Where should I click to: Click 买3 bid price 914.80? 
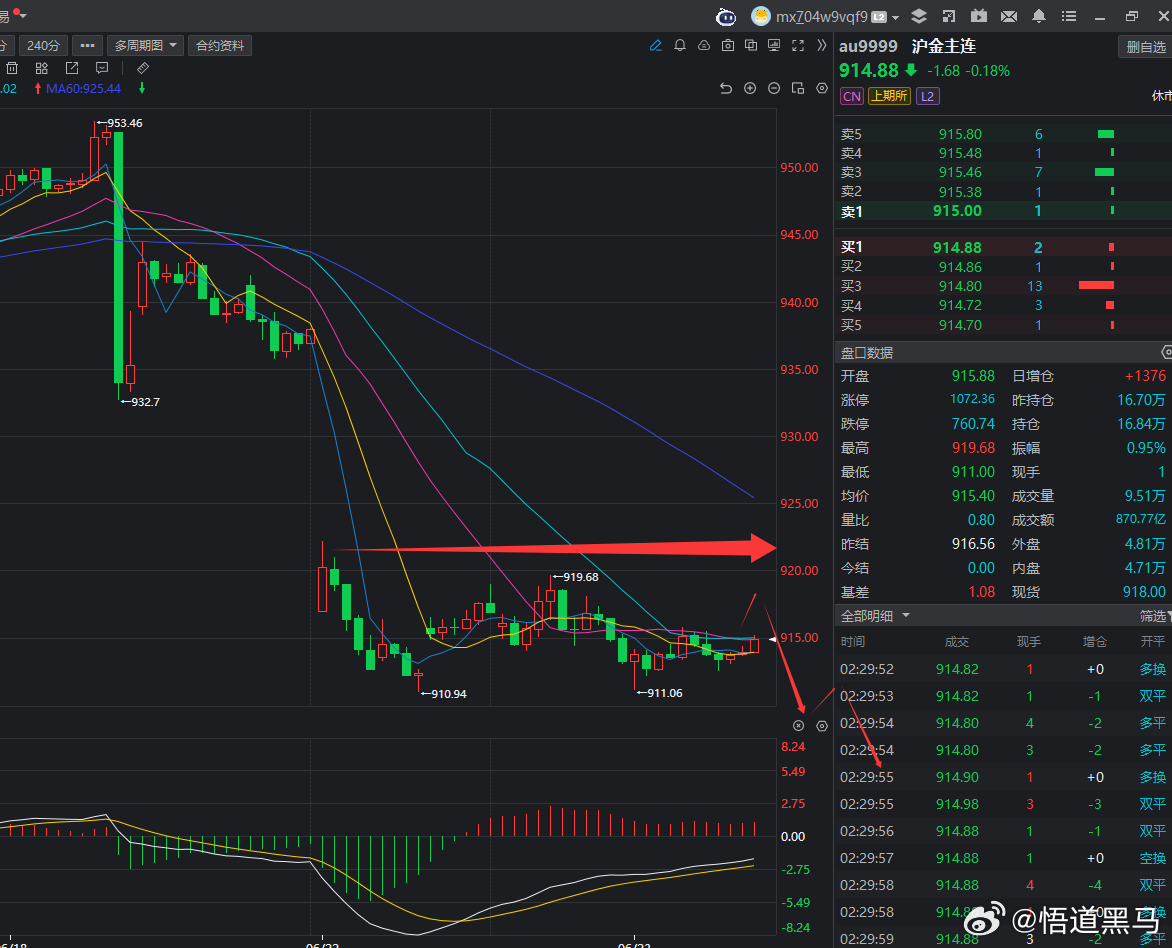tap(960, 286)
